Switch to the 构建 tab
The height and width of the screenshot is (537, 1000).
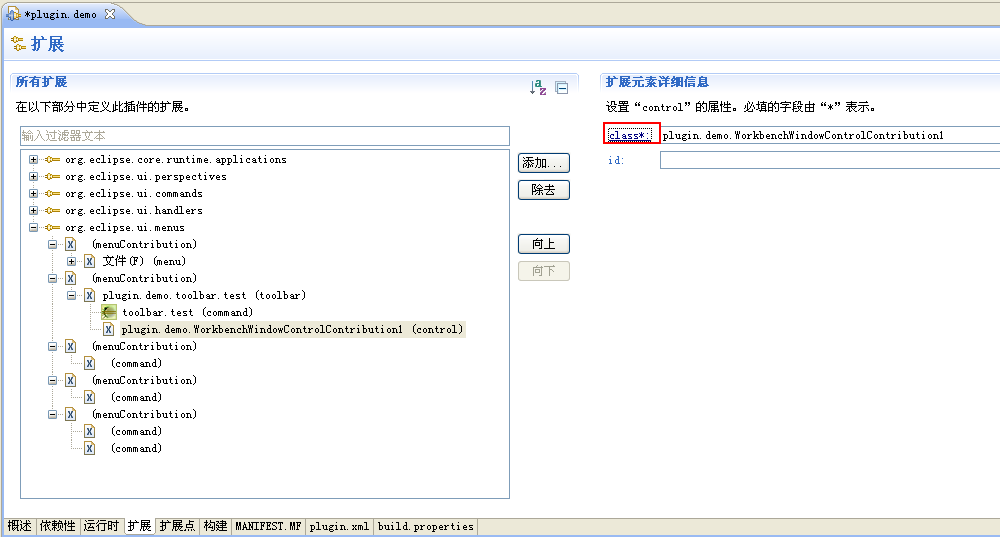coord(216,526)
